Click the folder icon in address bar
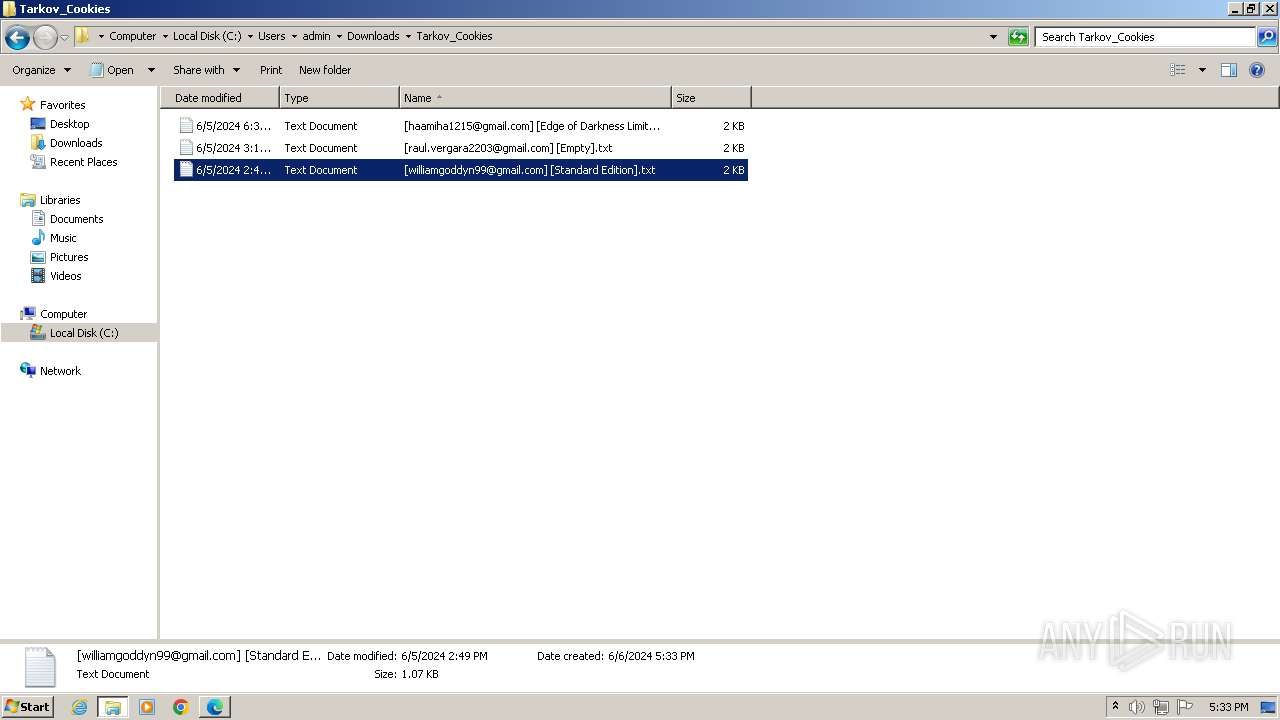The height and width of the screenshot is (720, 1280). point(83,36)
